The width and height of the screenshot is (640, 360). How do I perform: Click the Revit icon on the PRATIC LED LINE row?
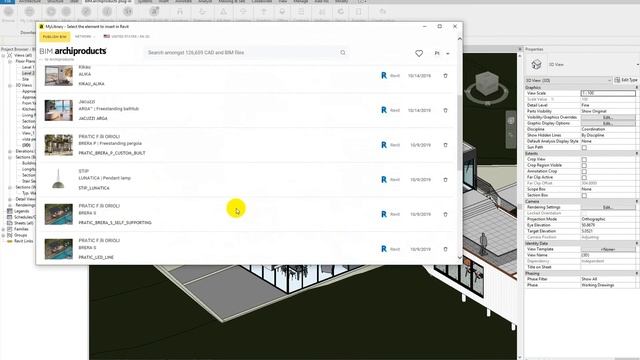tap(384, 249)
